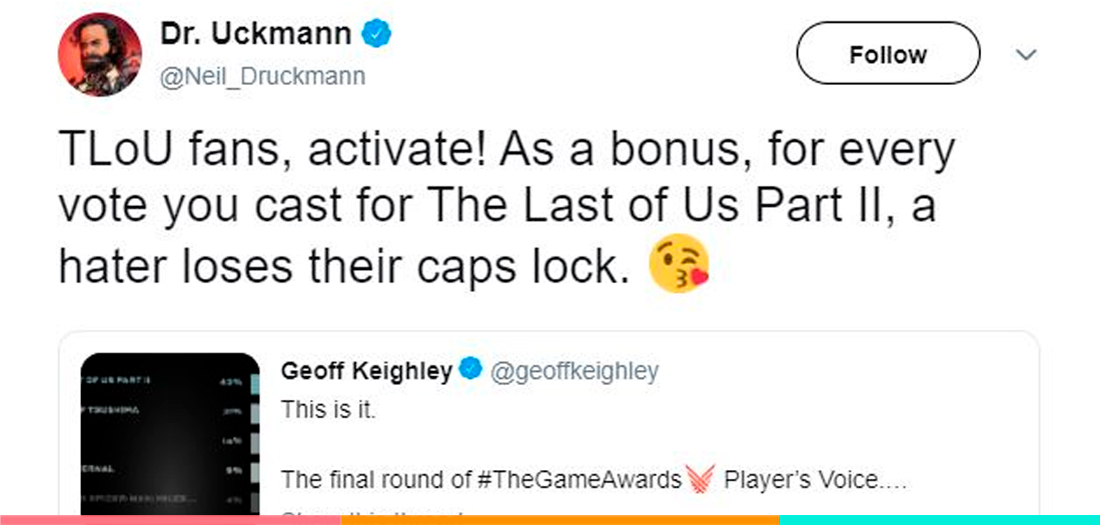Click the teal segment of the bottom color bar

coord(940,520)
